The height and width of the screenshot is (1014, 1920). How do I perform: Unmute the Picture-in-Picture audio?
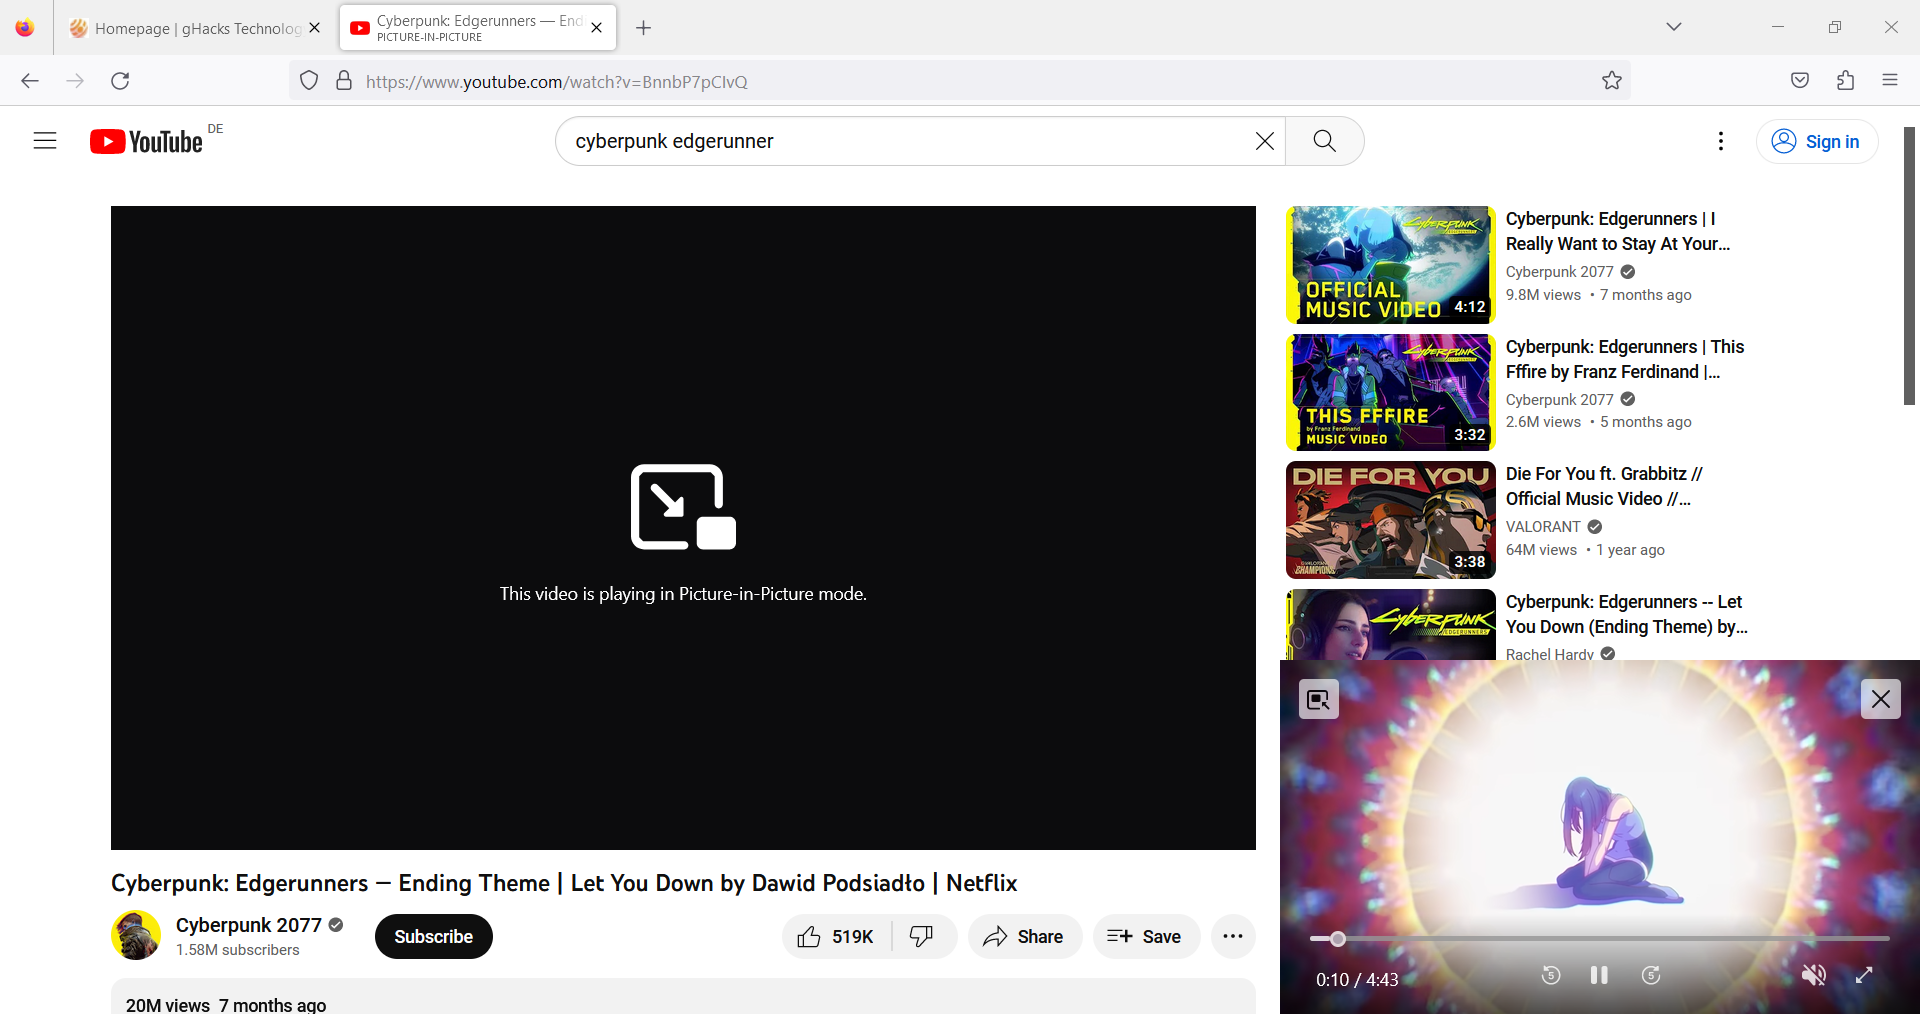coord(1813,975)
